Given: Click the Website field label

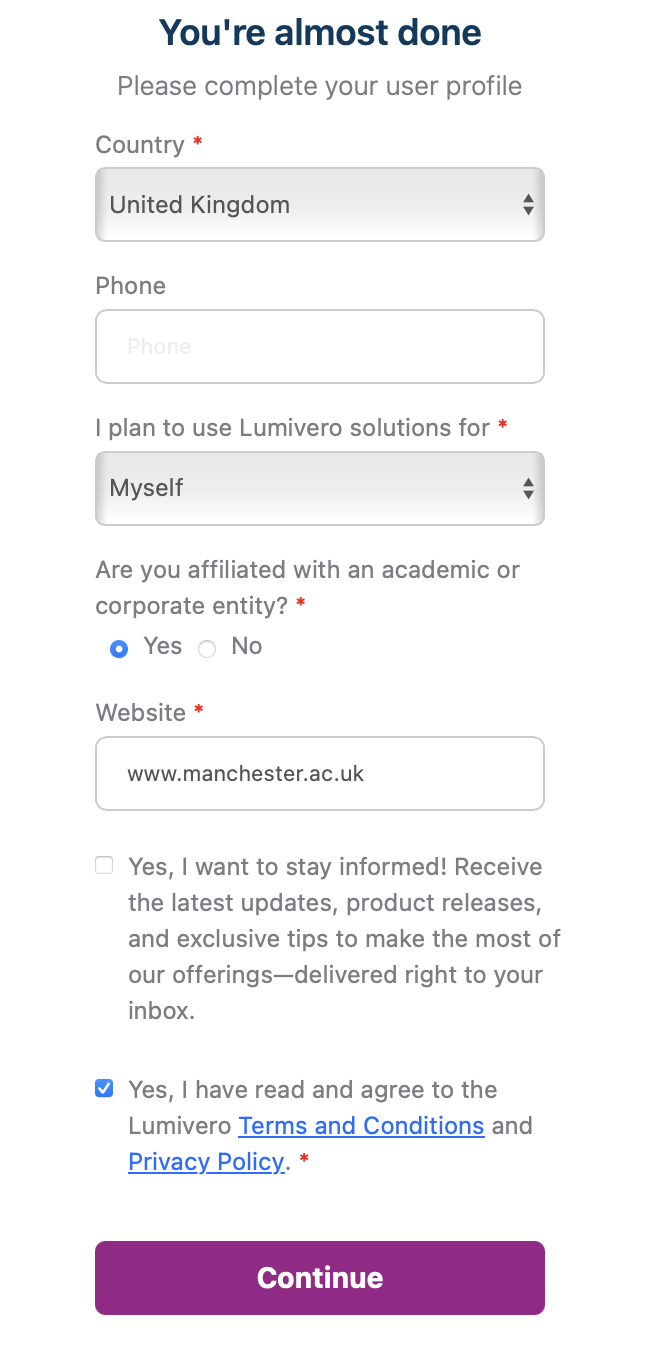Looking at the screenshot, I should click(141, 713).
